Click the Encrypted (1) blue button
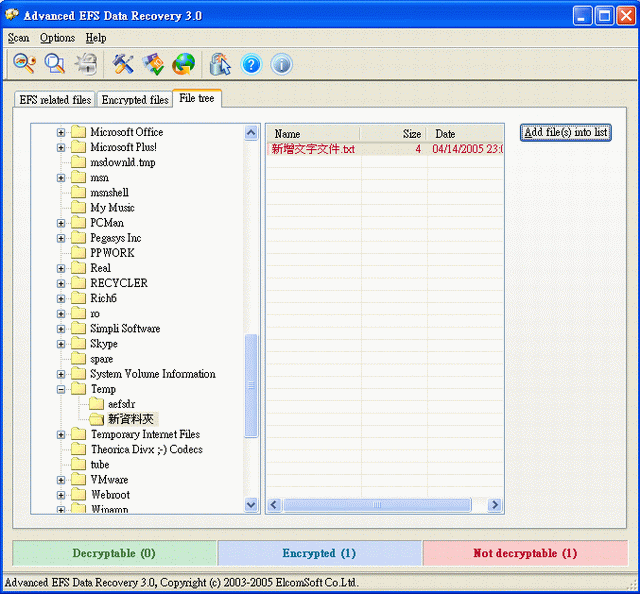Viewport: 640px width, 594px height. coord(319,553)
